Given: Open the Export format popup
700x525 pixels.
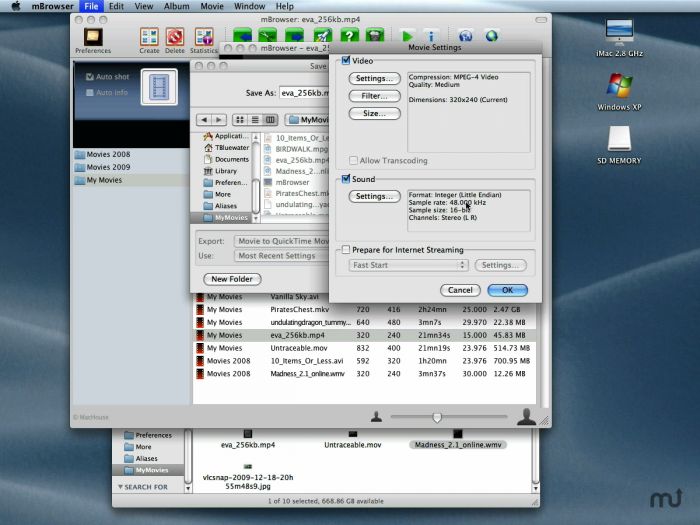Looking at the screenshot, I should pos(281,241).
